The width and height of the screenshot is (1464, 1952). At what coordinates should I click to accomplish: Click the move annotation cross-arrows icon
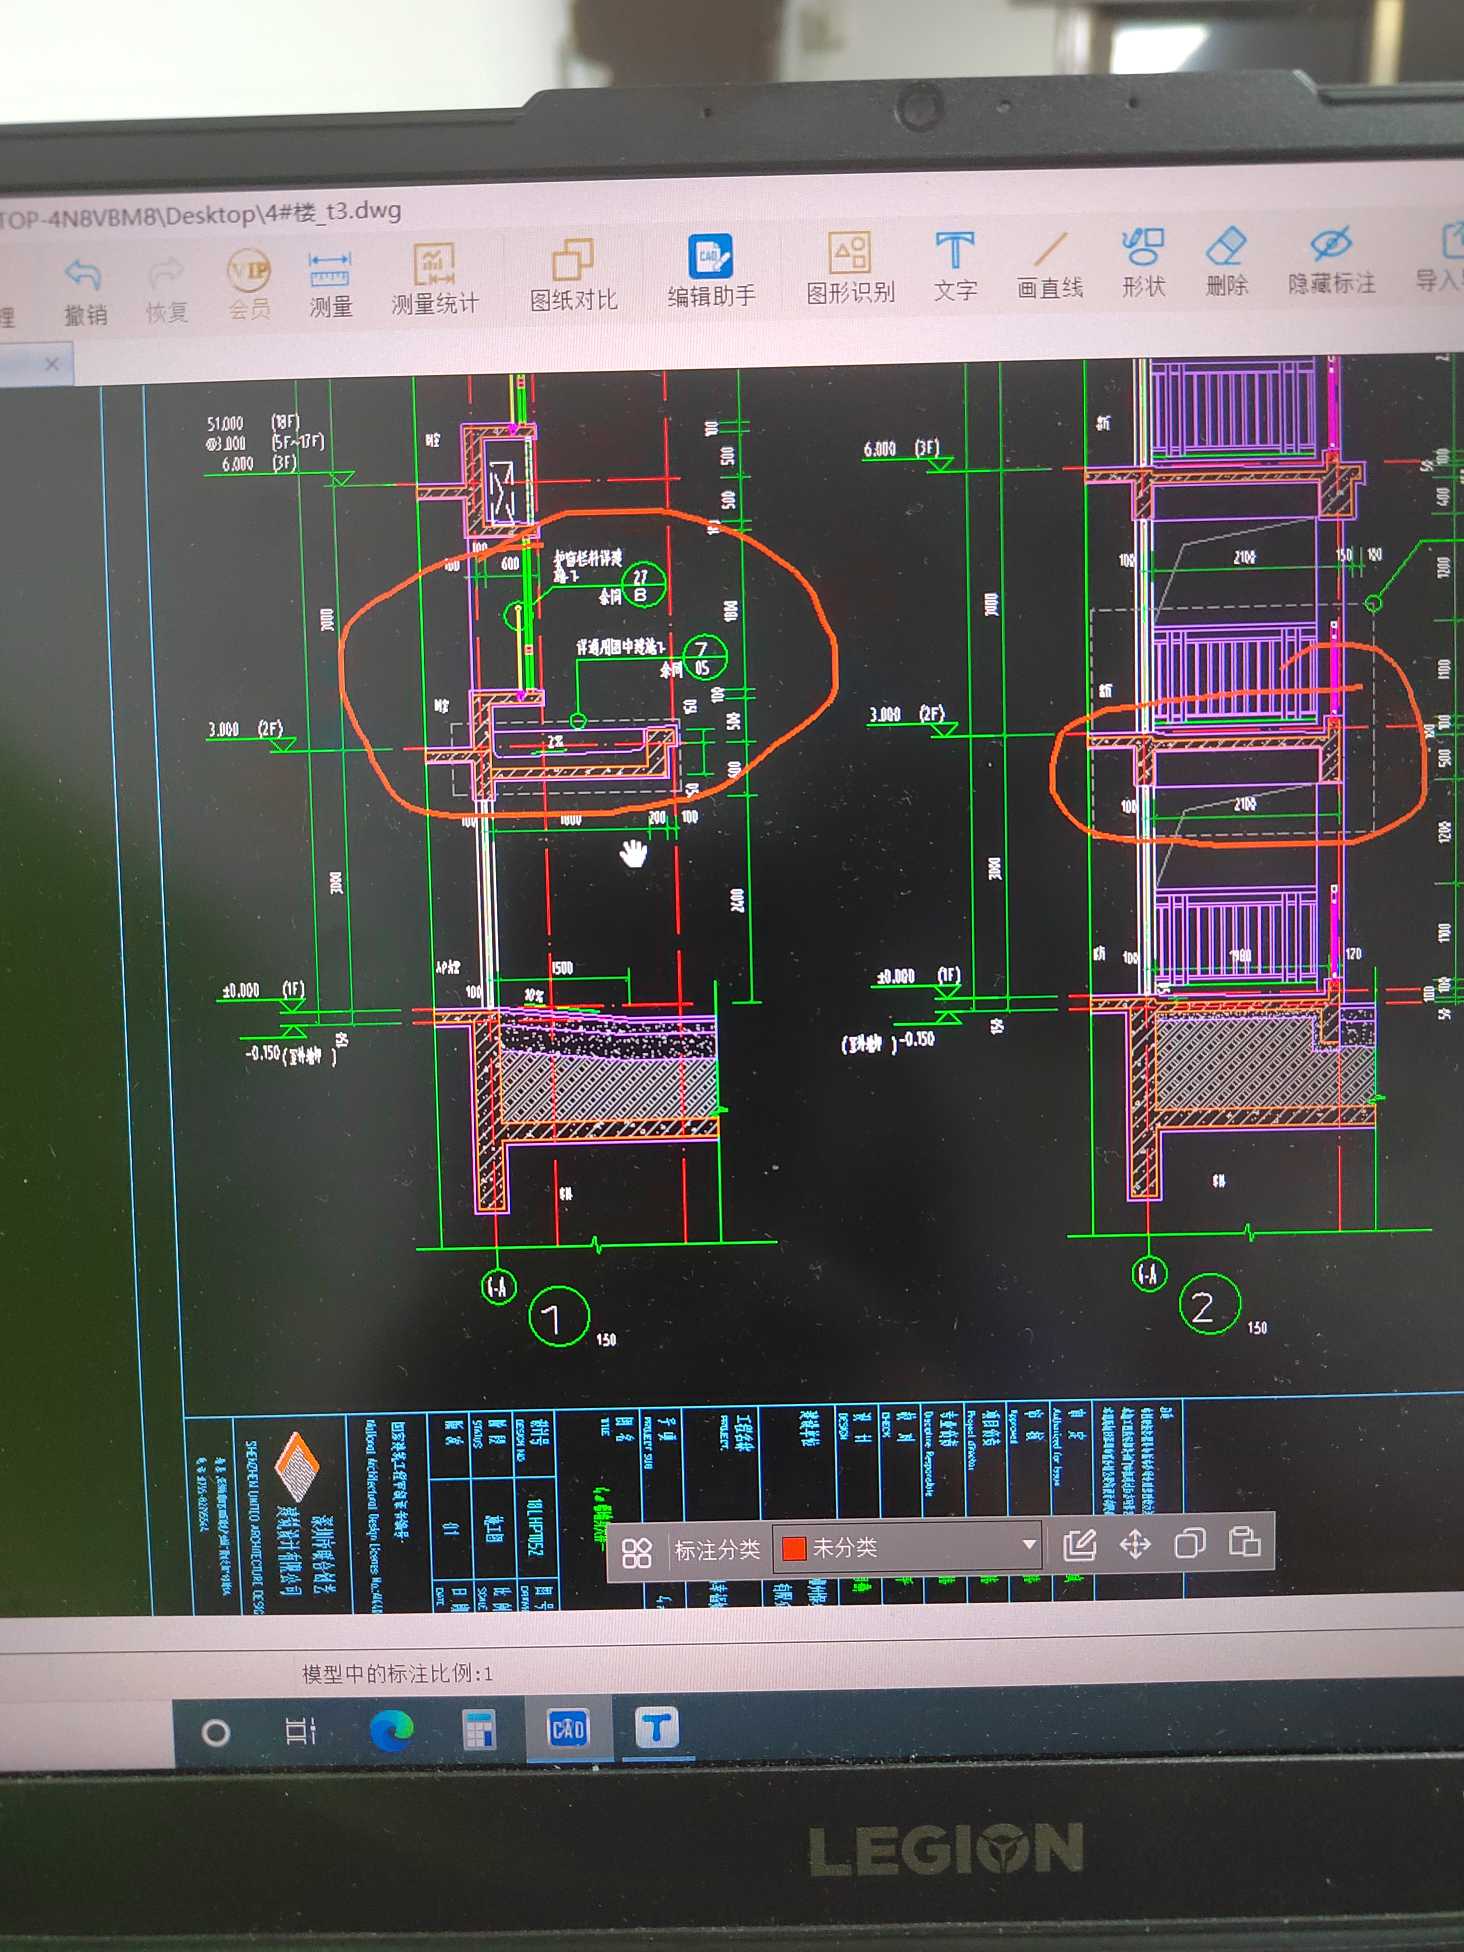[x=1135, y=1545]
